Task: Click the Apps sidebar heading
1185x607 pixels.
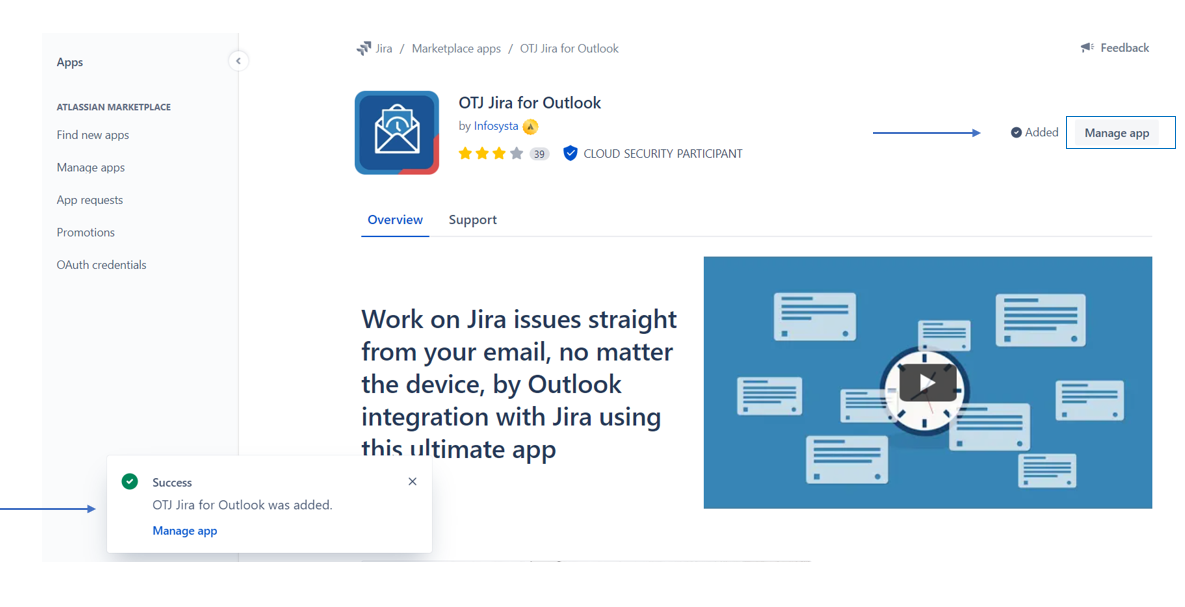Action: pos(70,62)
